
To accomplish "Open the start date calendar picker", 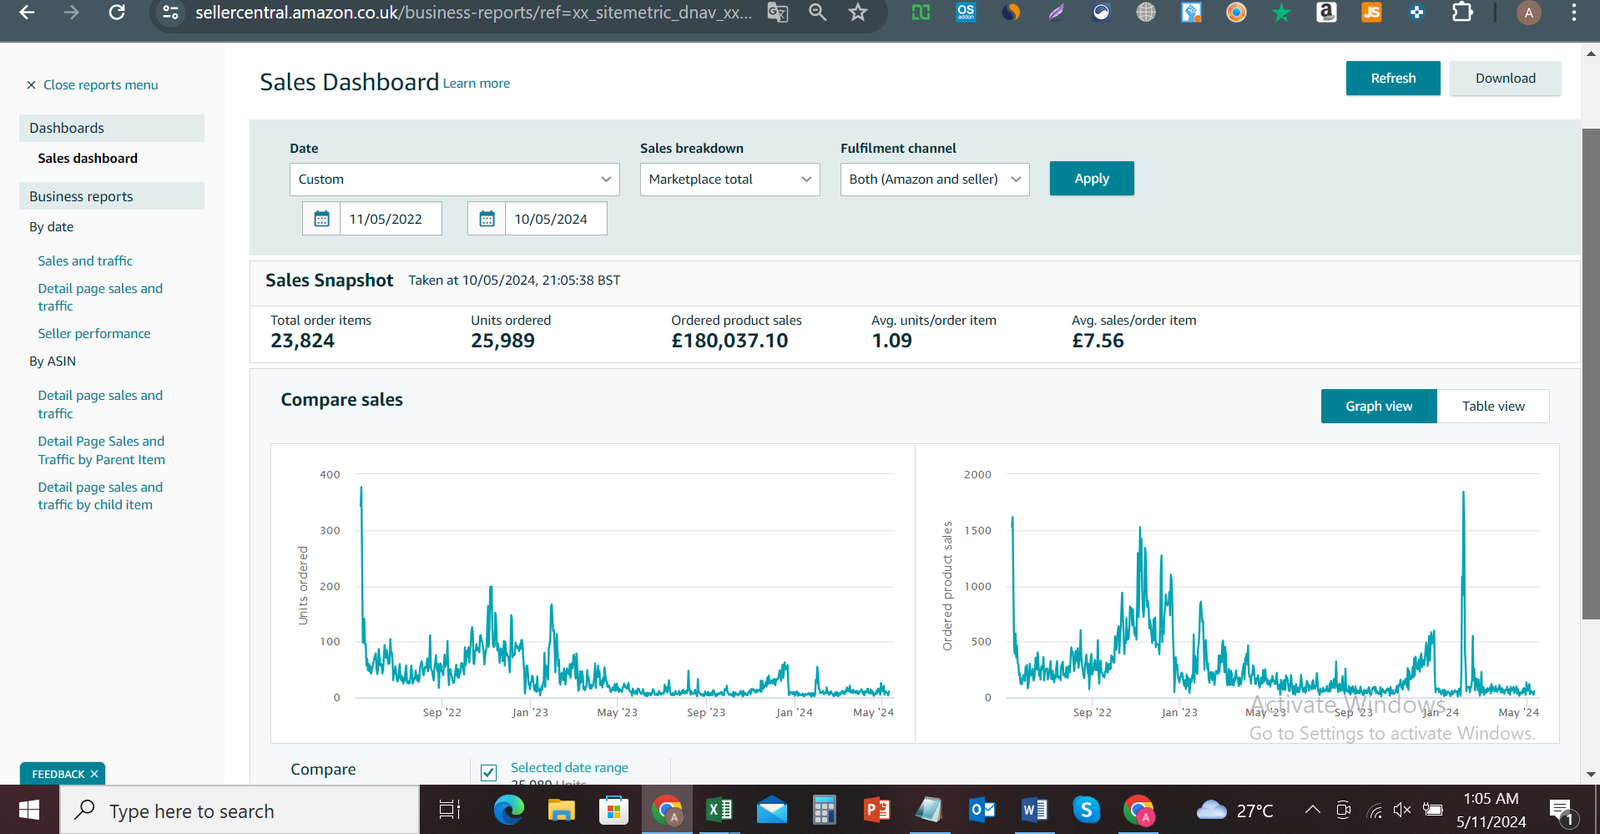I will click(322, 219).
